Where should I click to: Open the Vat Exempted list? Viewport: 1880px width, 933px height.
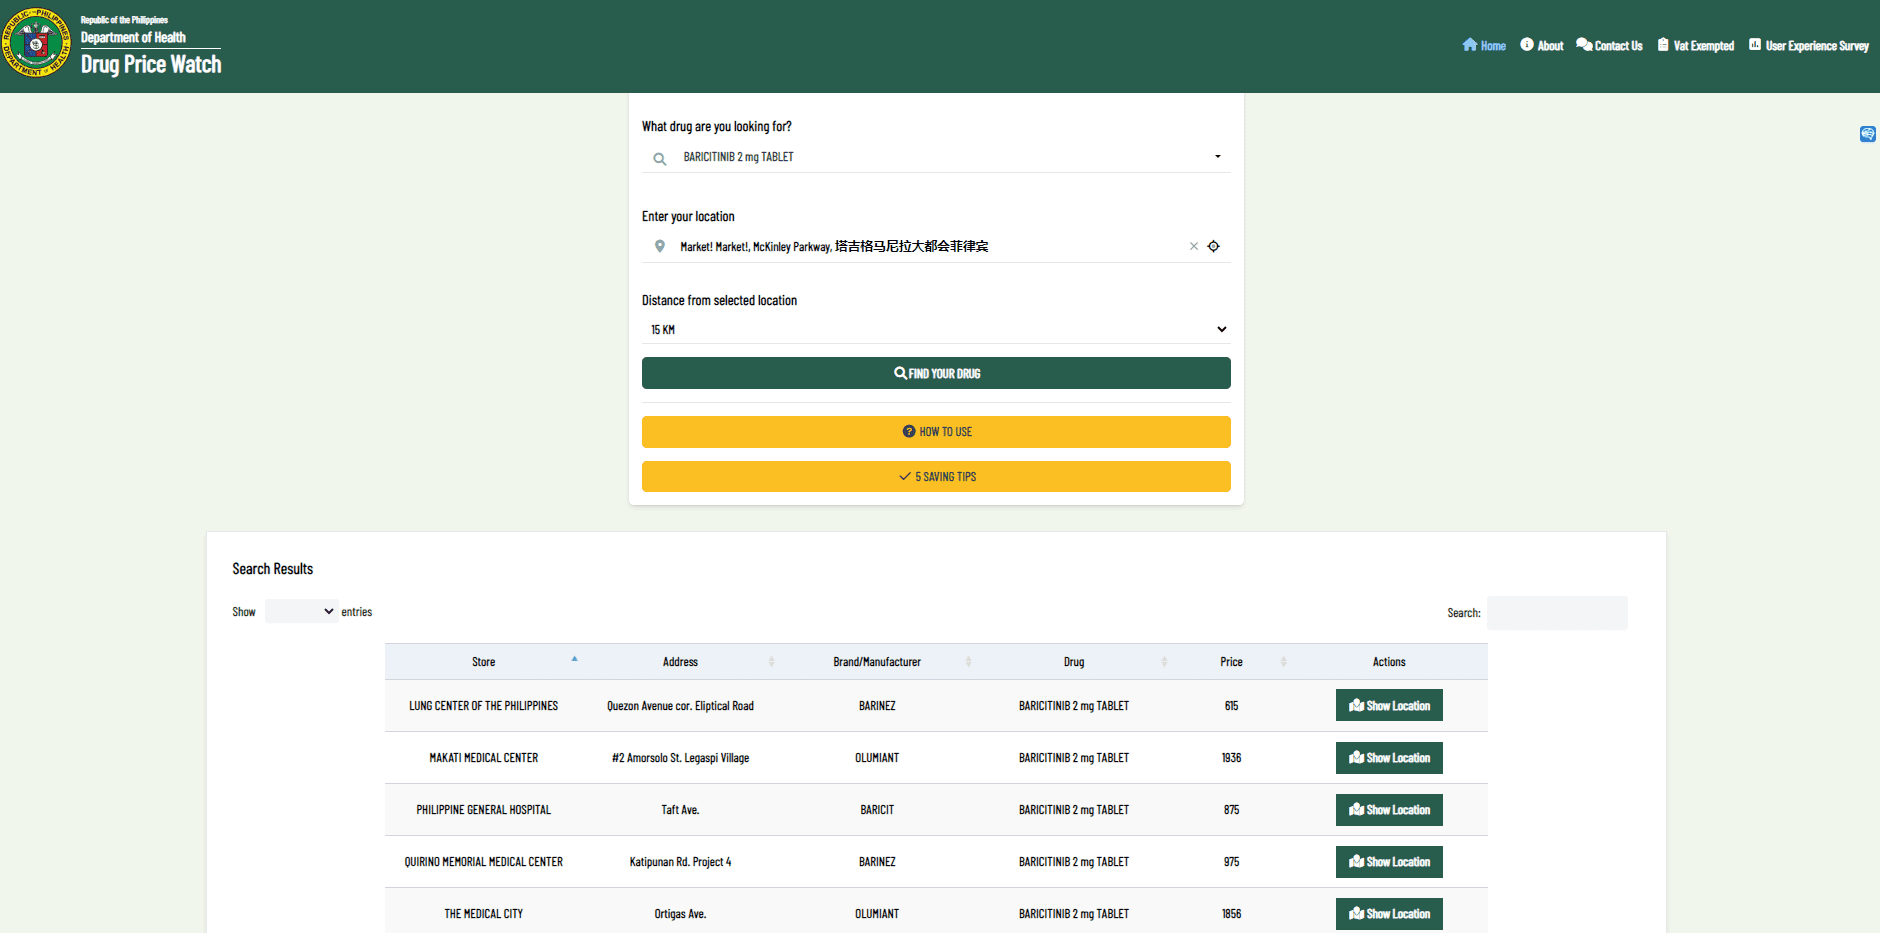coord(1696,46)
